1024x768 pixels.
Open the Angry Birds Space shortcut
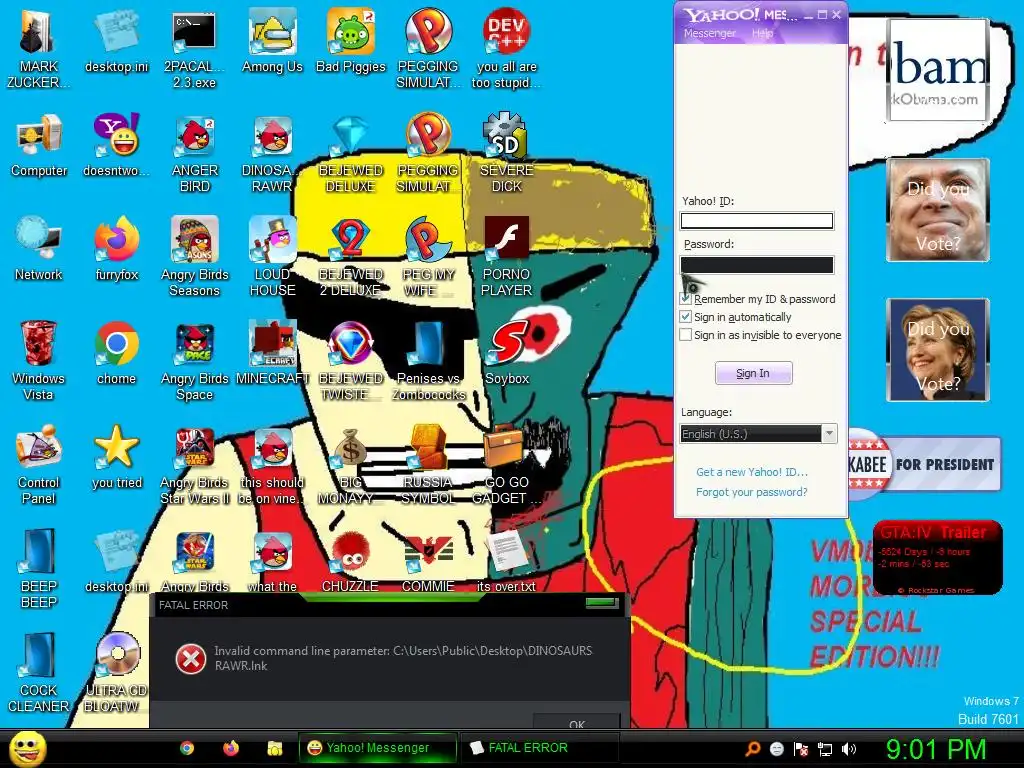[195, 360]
